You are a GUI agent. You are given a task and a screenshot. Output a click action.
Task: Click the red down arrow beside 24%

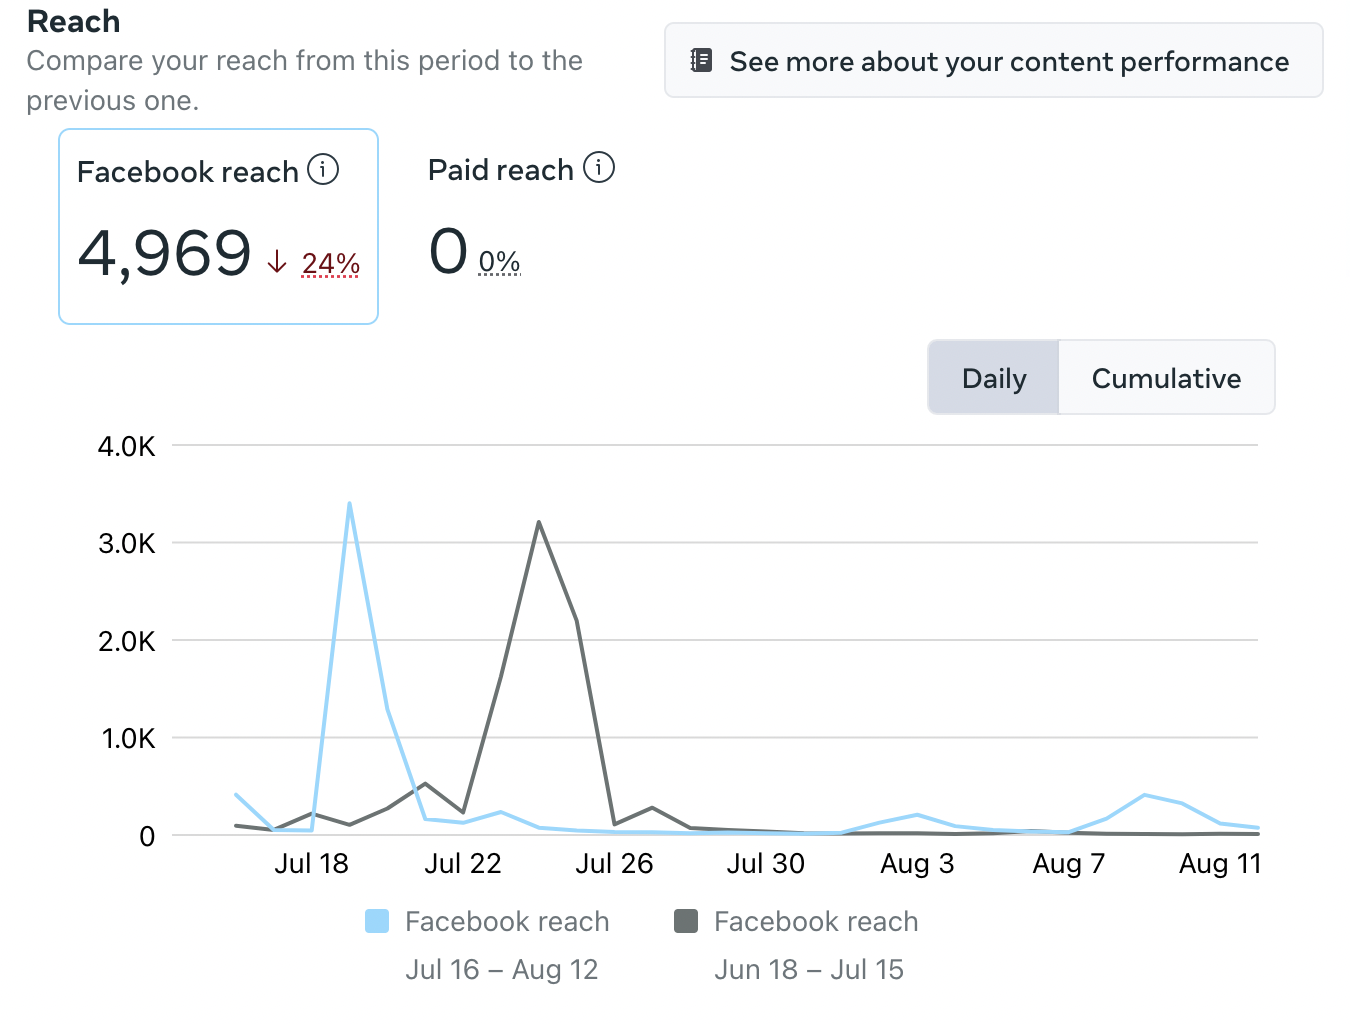click(x=277, y=263)
